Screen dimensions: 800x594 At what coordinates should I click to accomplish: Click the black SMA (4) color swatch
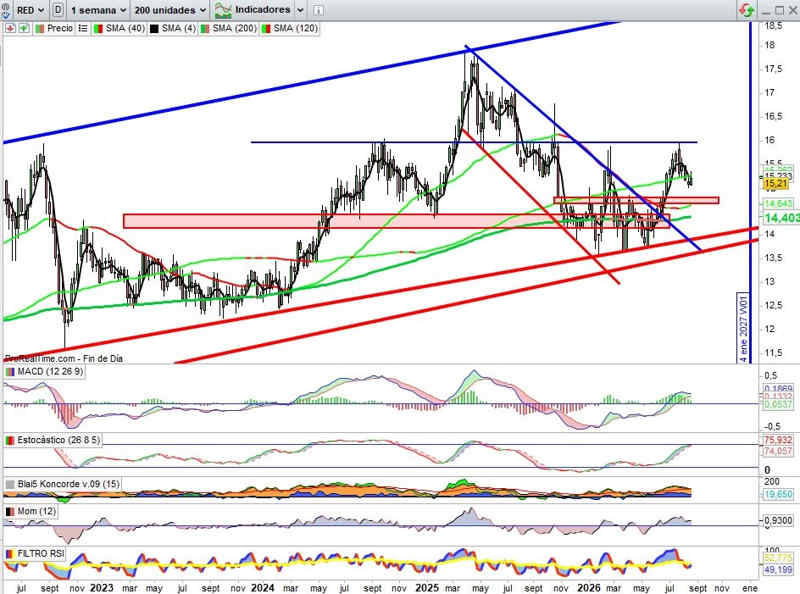click(x=154, y=29)
